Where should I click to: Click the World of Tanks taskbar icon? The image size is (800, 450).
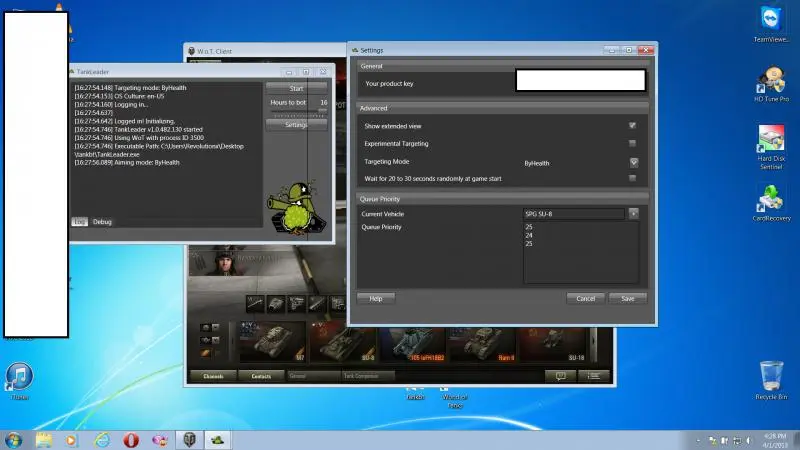189,440
